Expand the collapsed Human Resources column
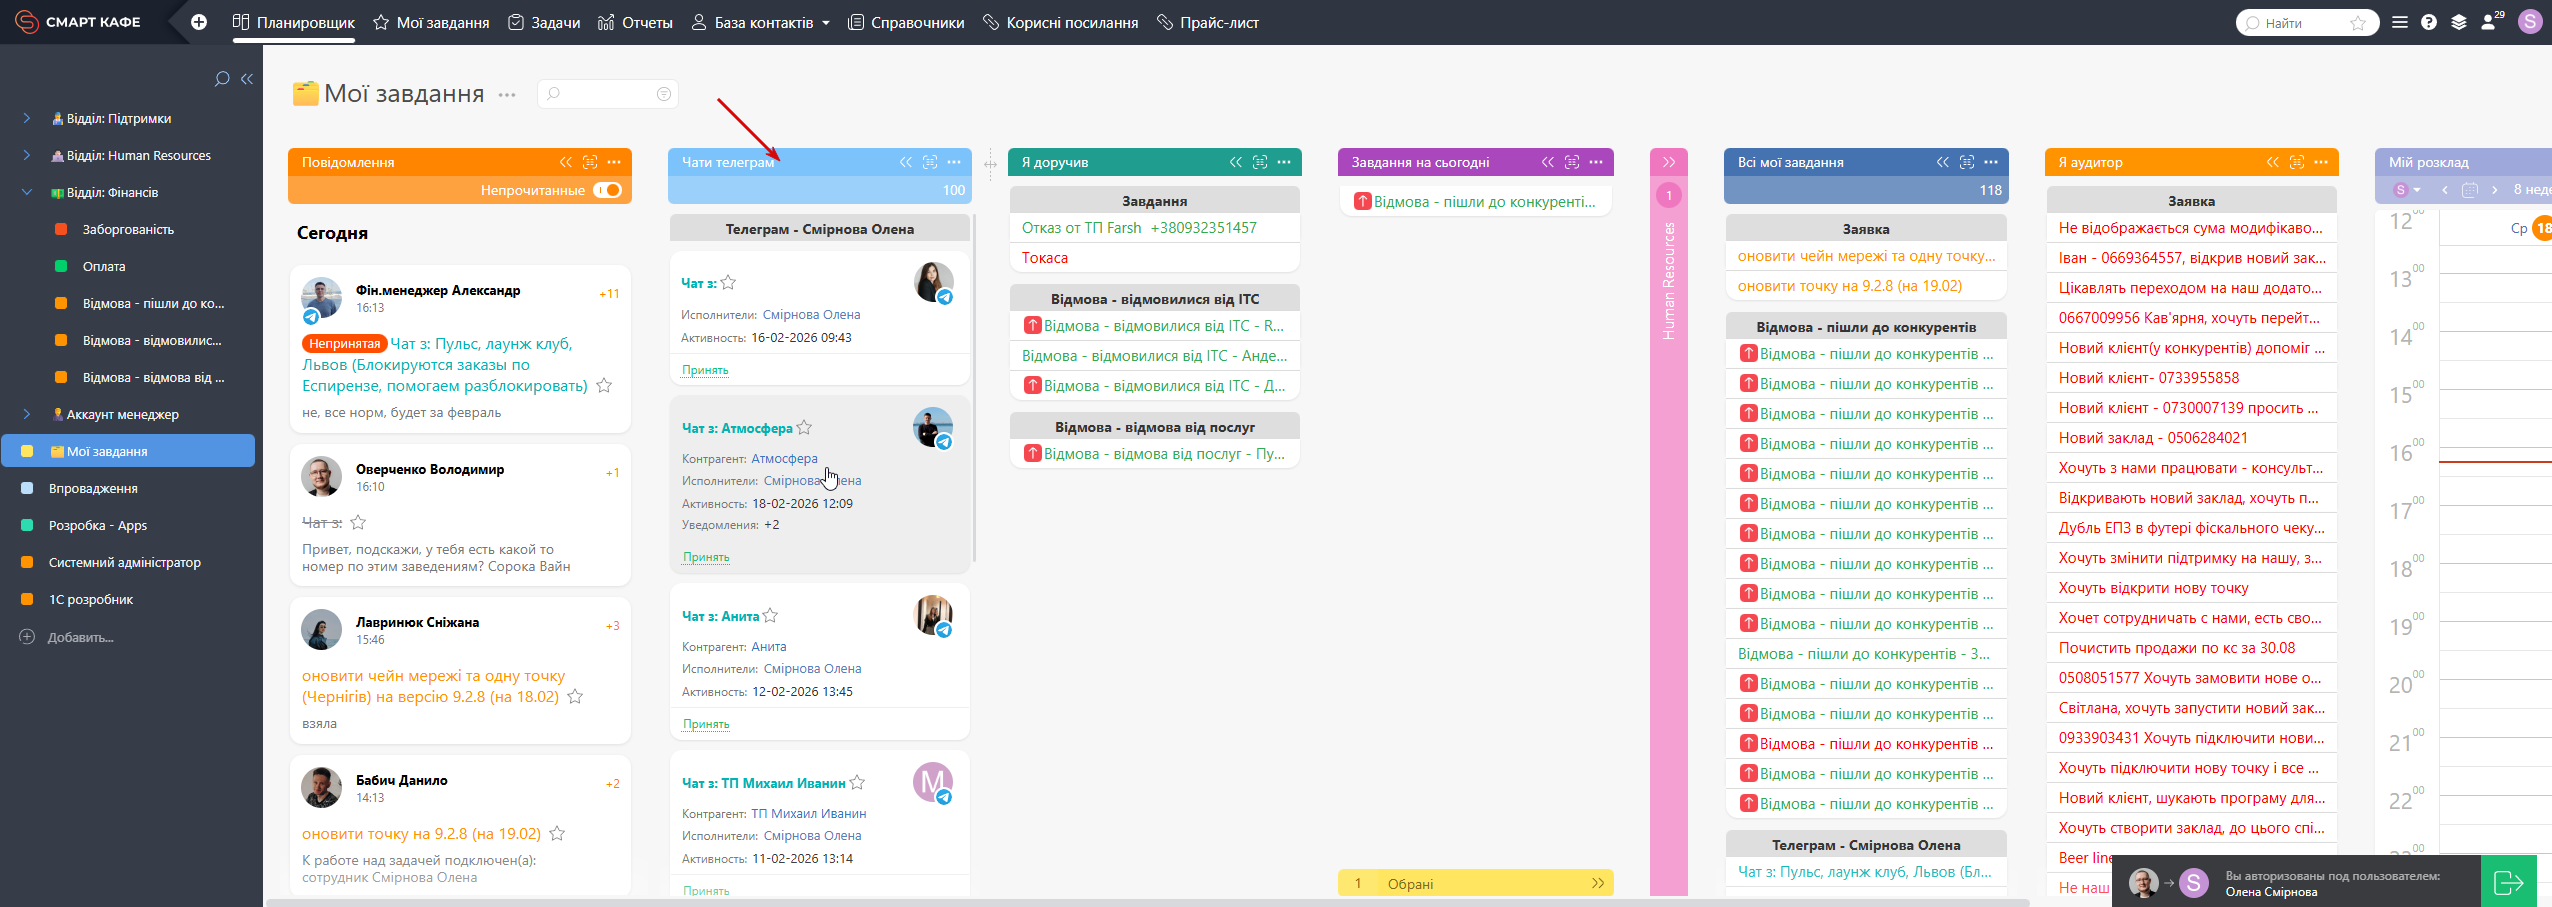The height and width of the screenshot is (907, 2552). (1669, 162)
